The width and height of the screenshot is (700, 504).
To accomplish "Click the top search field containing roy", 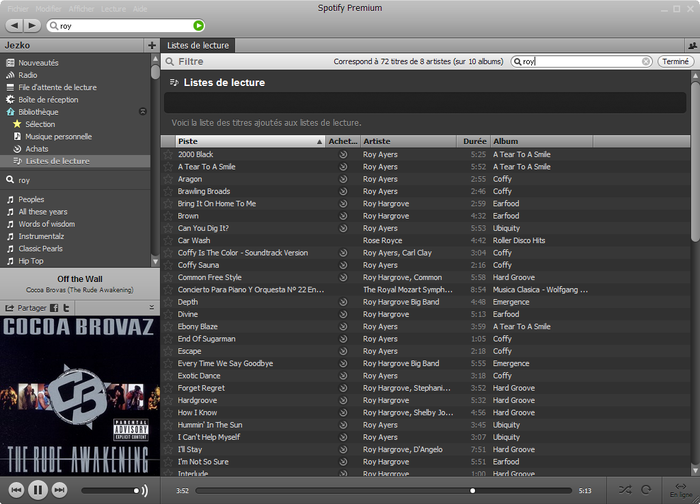I will [126, 26].
